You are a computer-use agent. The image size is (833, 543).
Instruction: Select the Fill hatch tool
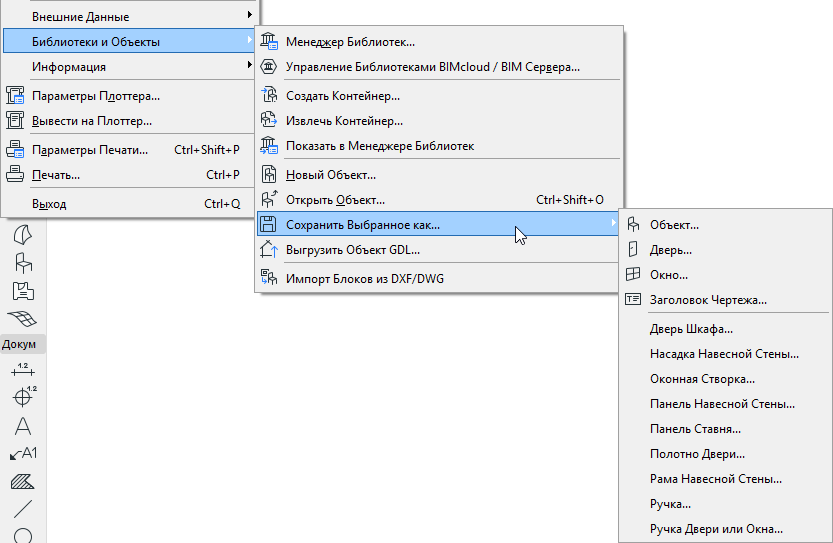[22, 481]
